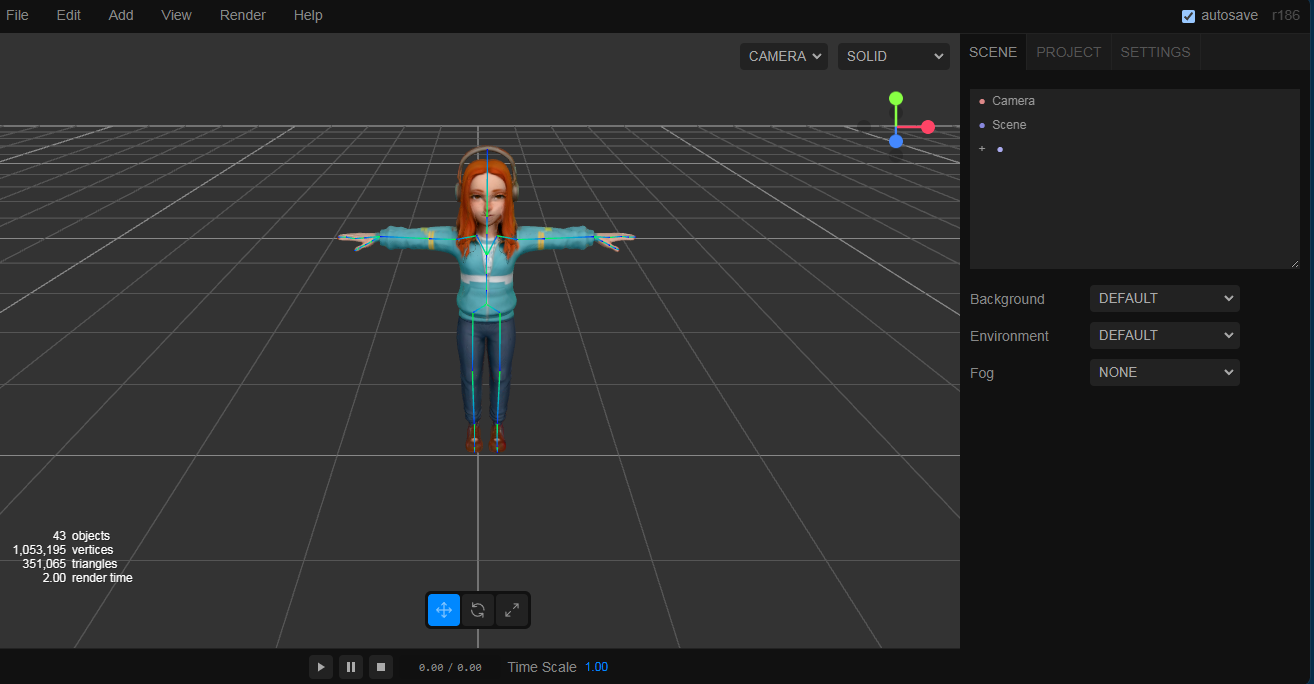The height and width of the screenshot is (684, 1314).
Task: Open the SOLID shading dropdown
Action: click(894, 56)
